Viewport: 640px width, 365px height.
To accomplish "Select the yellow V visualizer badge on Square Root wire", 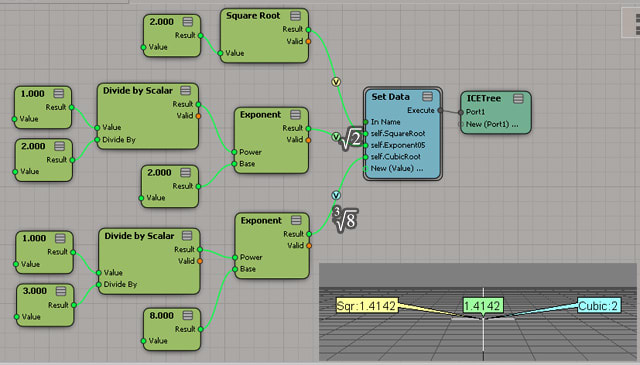I will (x=336, y=82).
